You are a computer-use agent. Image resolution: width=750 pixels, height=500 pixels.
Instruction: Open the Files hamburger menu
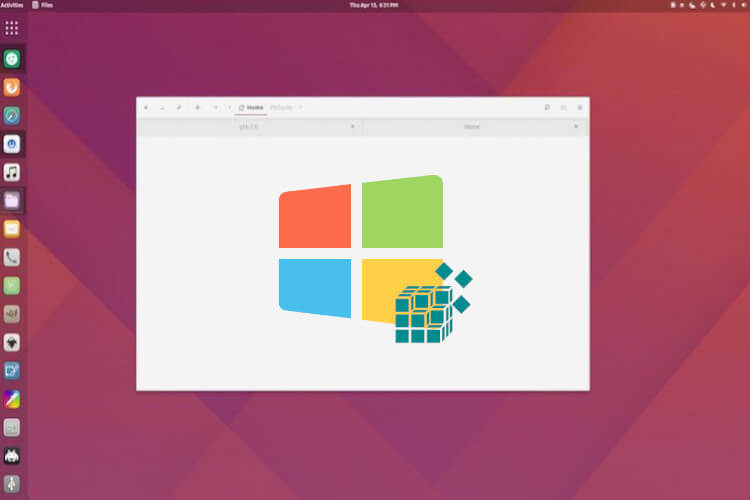pos(580,108)
